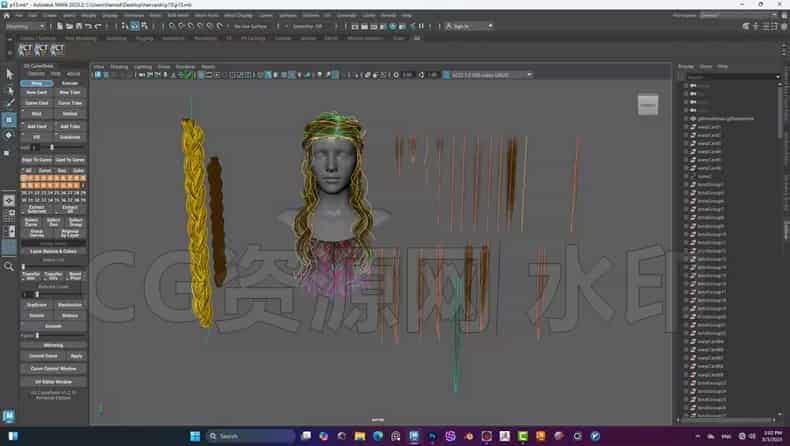
Task: Activate the Lasso select tool in toolbox
Action: (x=9, y=90)
